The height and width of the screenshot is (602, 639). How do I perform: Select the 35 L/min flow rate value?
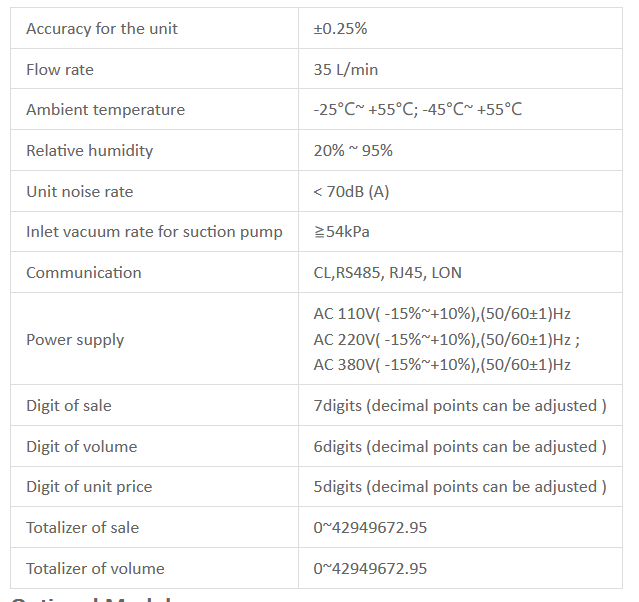coord(346,70)
